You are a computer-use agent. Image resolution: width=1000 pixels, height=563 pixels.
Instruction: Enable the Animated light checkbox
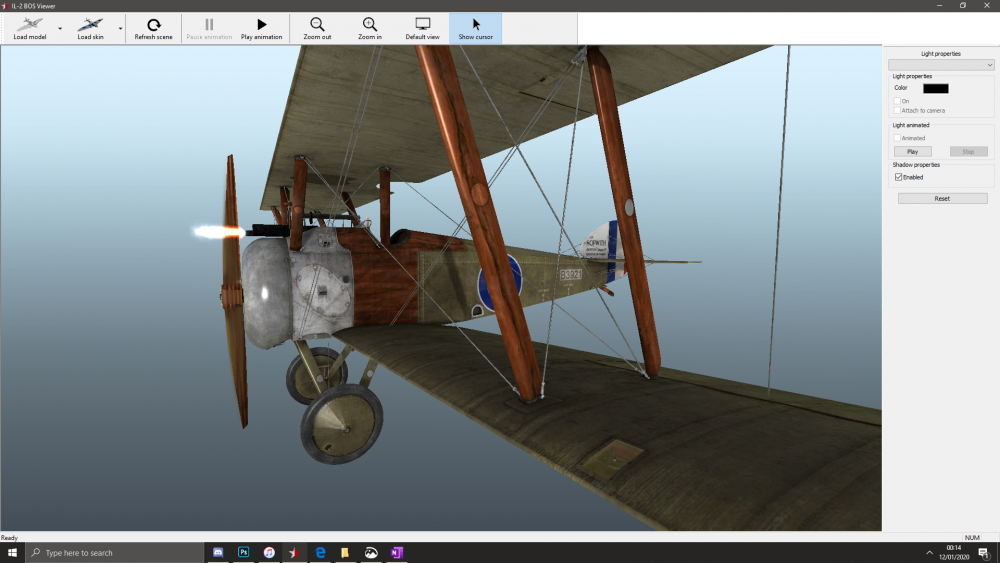898,138
